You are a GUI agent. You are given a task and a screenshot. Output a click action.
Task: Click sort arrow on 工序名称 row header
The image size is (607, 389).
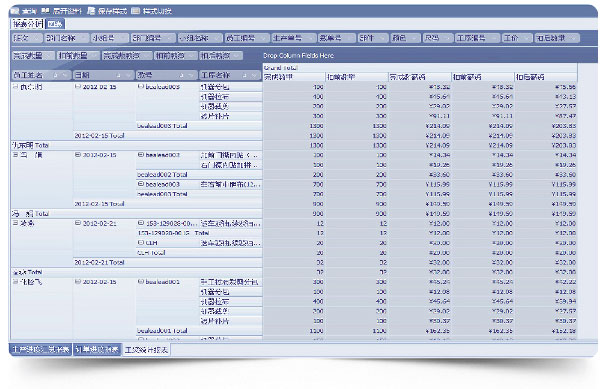point(244,75)
